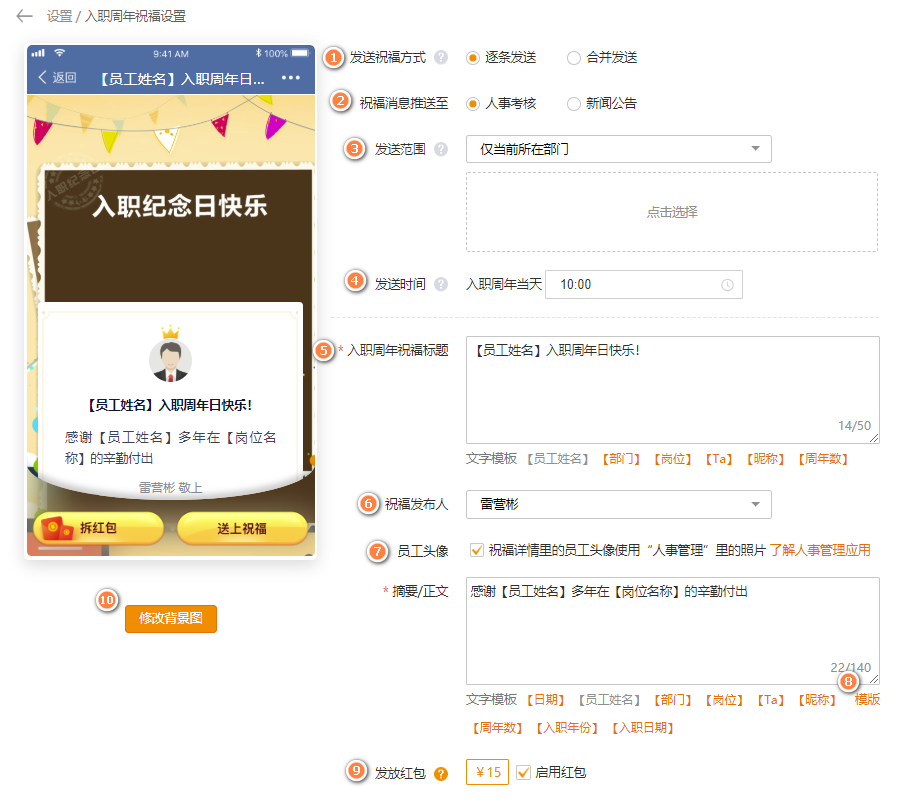Click help icon next to 发送范围
This screenshot has width=900, height=805.
pyautogui.click(x=441, y=149)
